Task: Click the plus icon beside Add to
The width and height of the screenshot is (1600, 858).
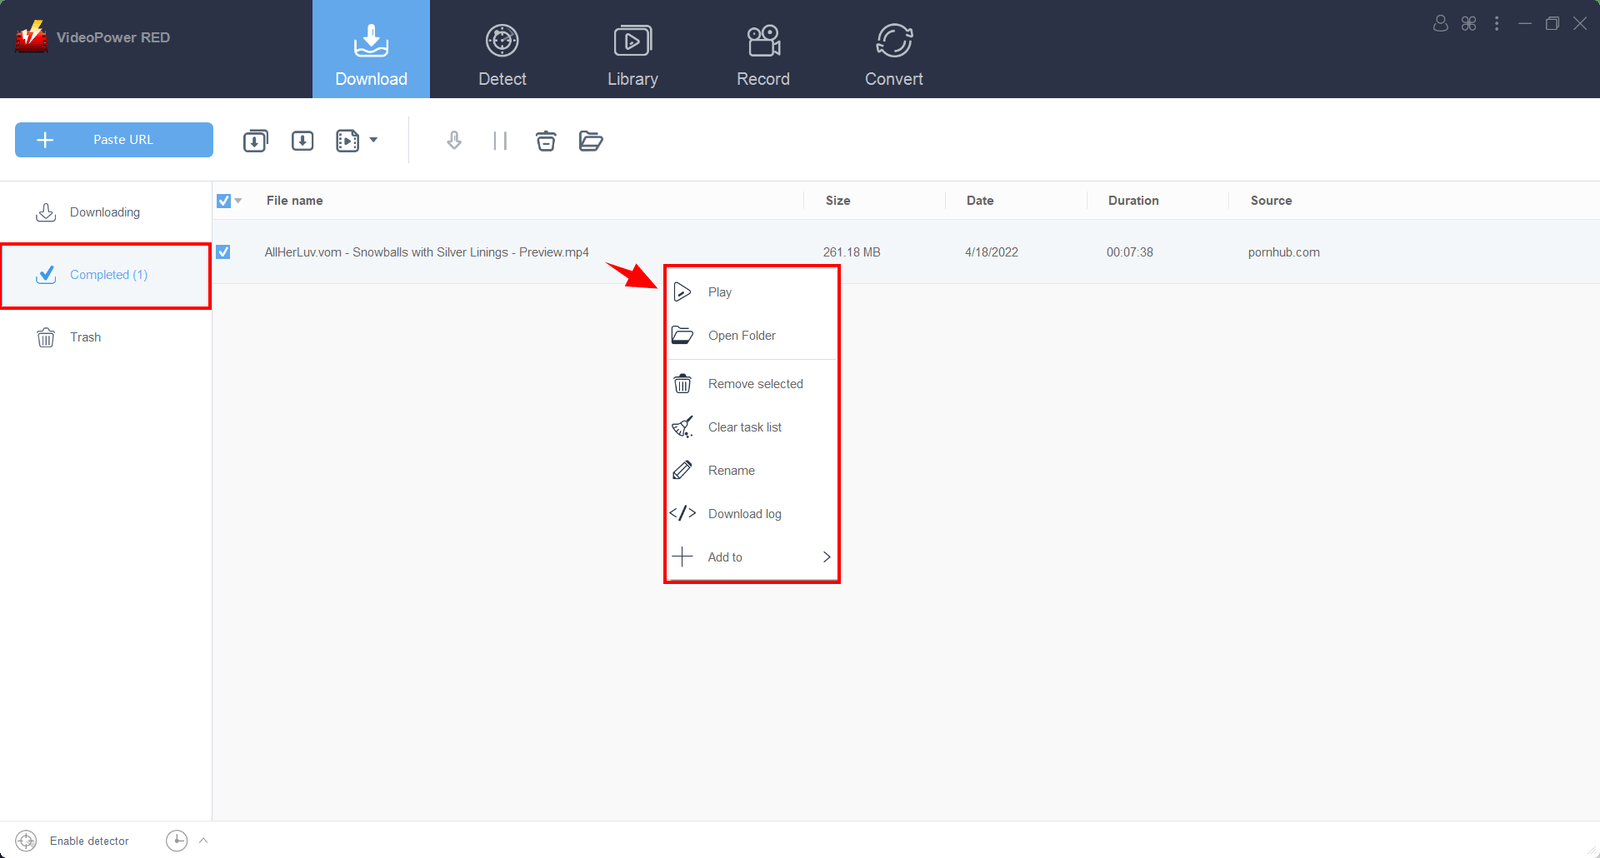Action: coord(683,557)
